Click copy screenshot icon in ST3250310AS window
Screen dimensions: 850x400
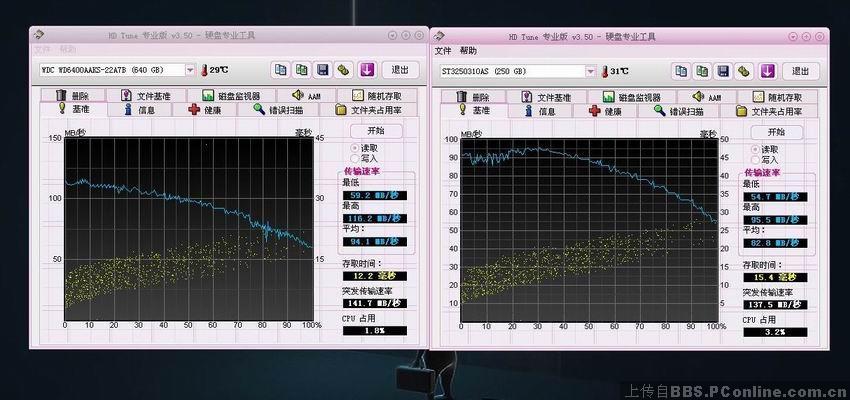tap(701, 71)
